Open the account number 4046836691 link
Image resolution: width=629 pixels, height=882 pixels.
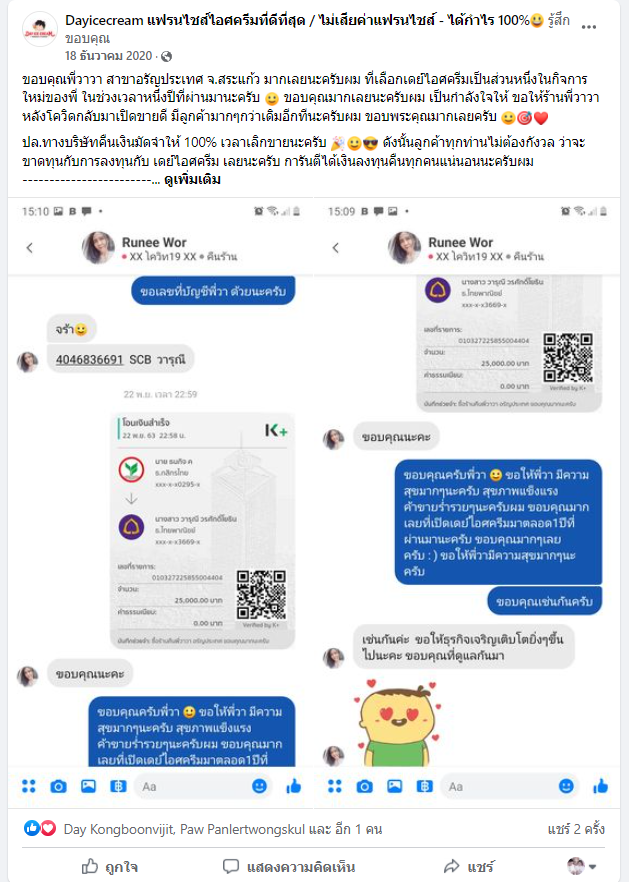(x=89, y=359)
